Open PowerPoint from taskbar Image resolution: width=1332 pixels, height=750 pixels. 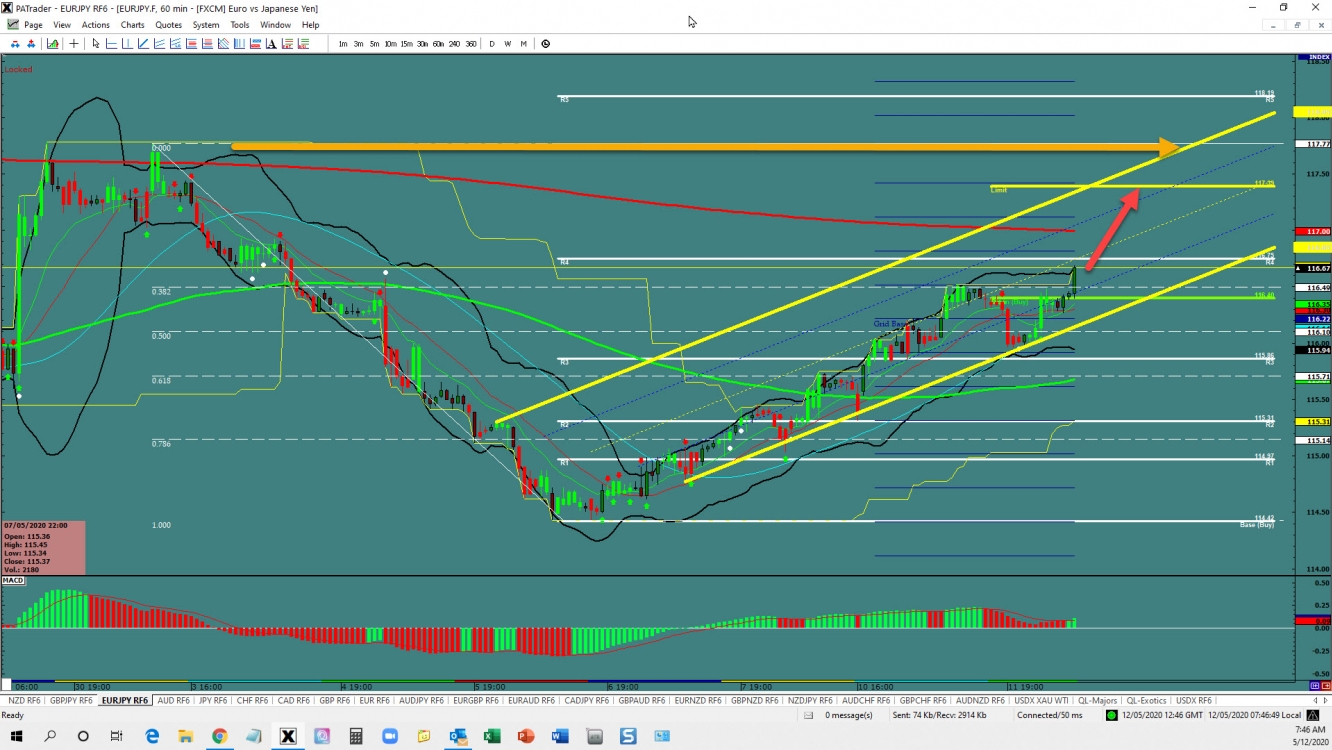click(526, 736)
